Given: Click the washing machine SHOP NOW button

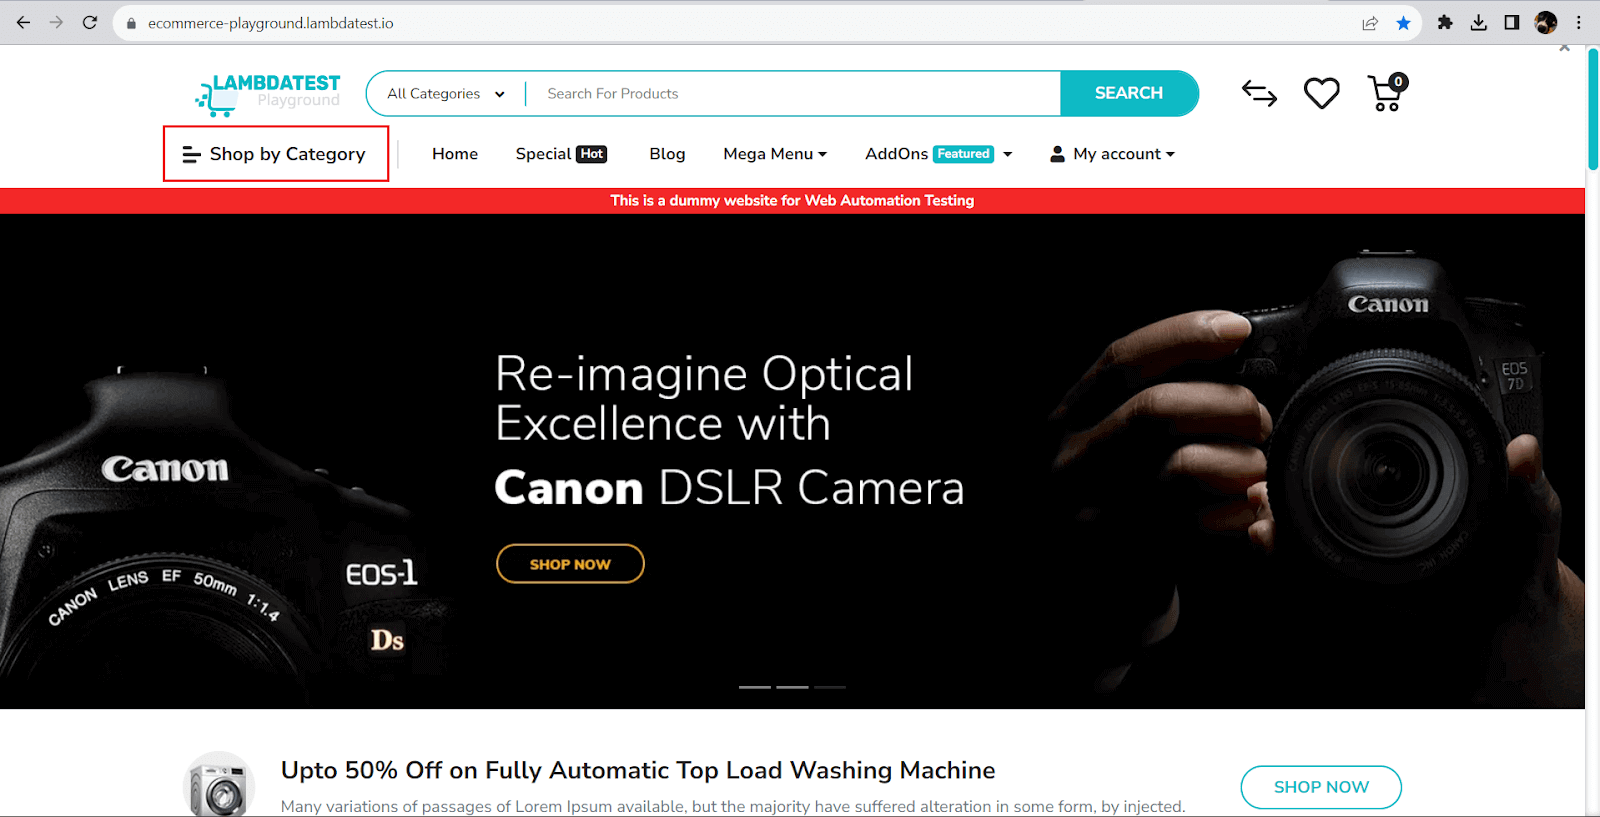Looking at the screenshot, I should [1321, 787].
